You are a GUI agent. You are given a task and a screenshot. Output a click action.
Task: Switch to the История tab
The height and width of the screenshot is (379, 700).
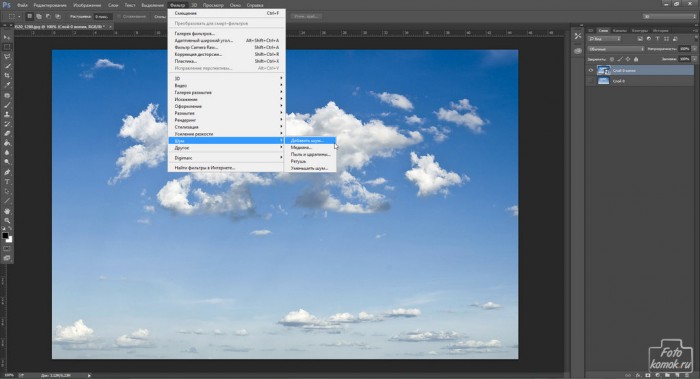pyautogui.click(x=660, y=30)
